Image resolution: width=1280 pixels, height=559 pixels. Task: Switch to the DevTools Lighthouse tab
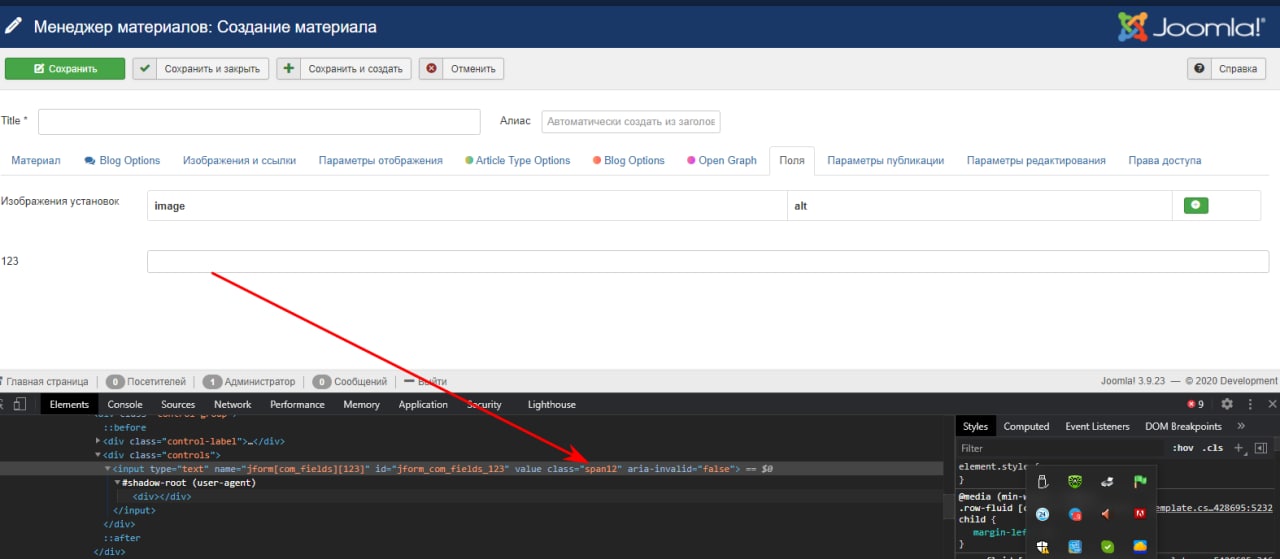click(x=552, y=404)
